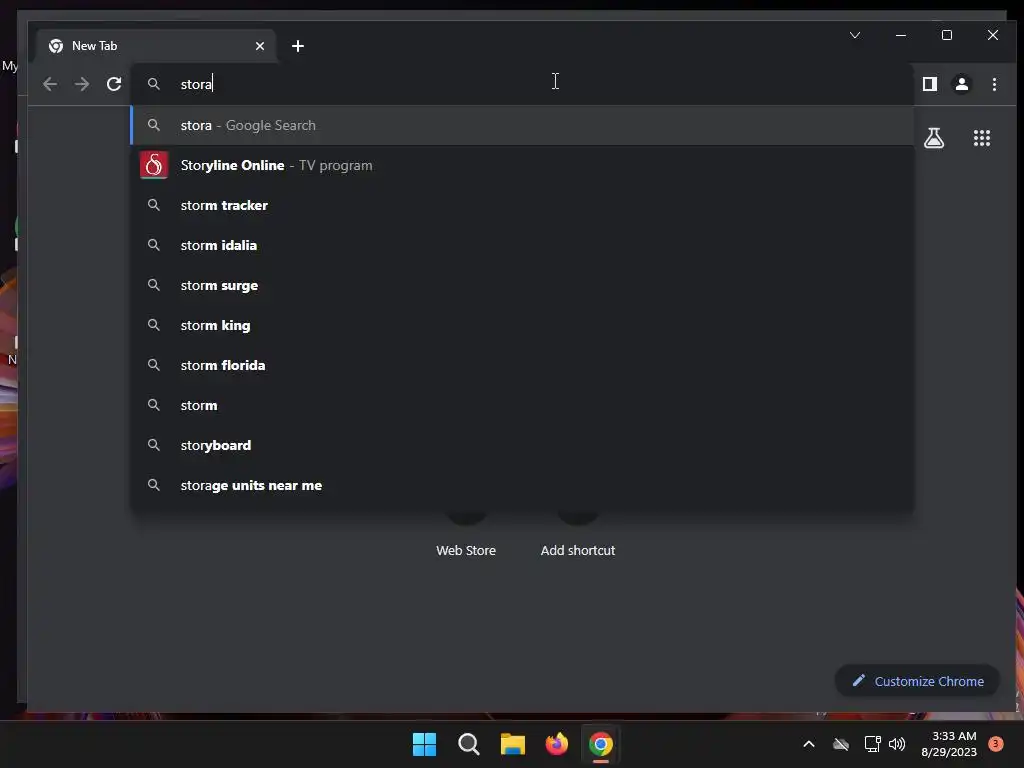Viewport: 1024px width, 768px height.
Task: Select 'stora - Google Search' suggestion
Action: click(522, 125)
